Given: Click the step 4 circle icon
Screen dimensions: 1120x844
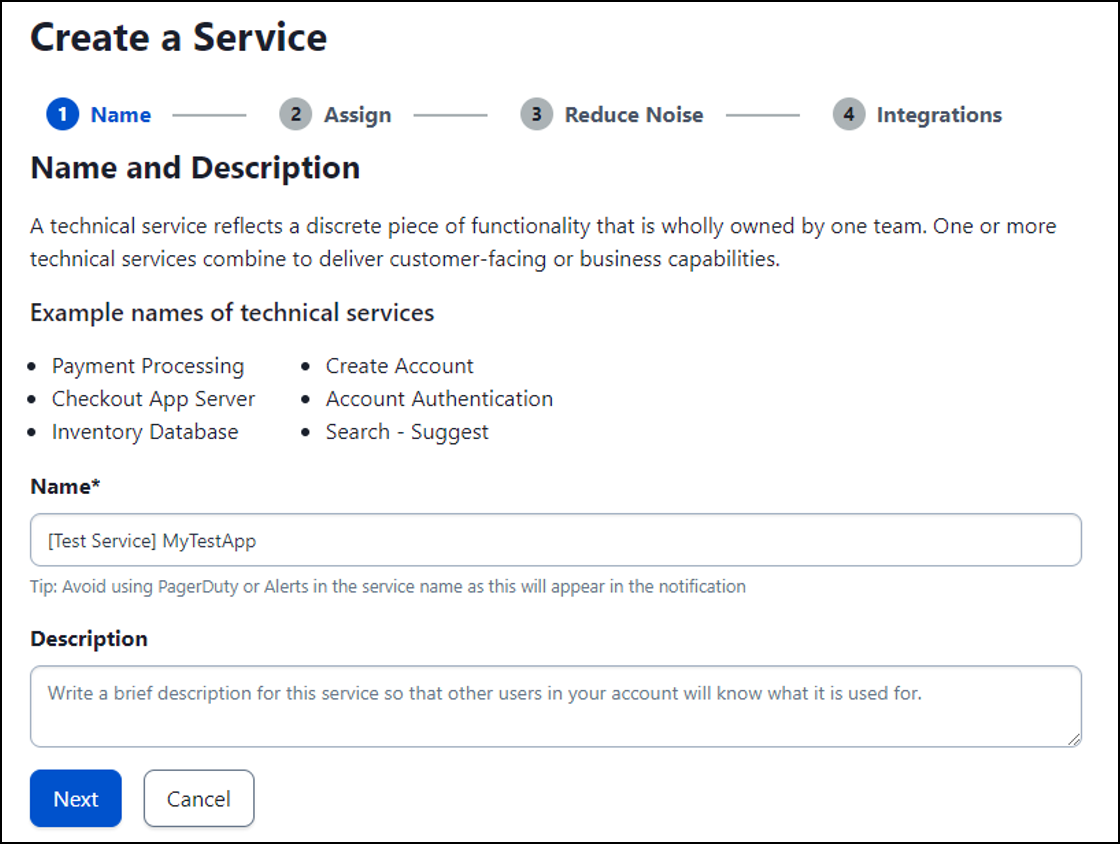Looking at the screenshot, I should pos(848,115).
